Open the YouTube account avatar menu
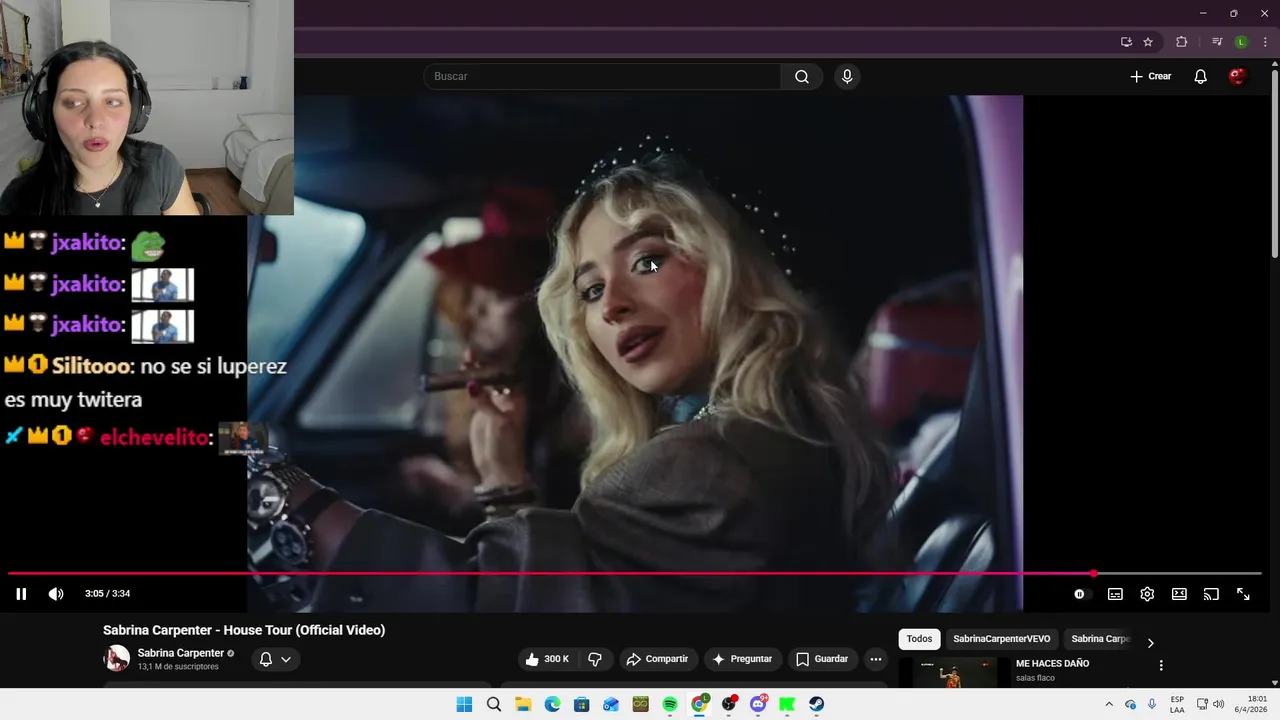Screen dimensions: 1280x720 point(1237,77)
